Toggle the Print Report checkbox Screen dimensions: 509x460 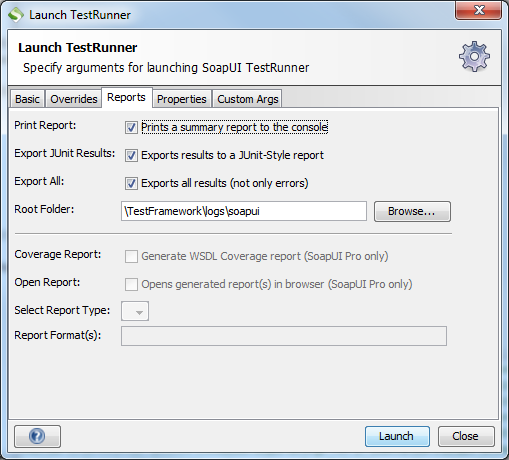[x=131, y=127]
